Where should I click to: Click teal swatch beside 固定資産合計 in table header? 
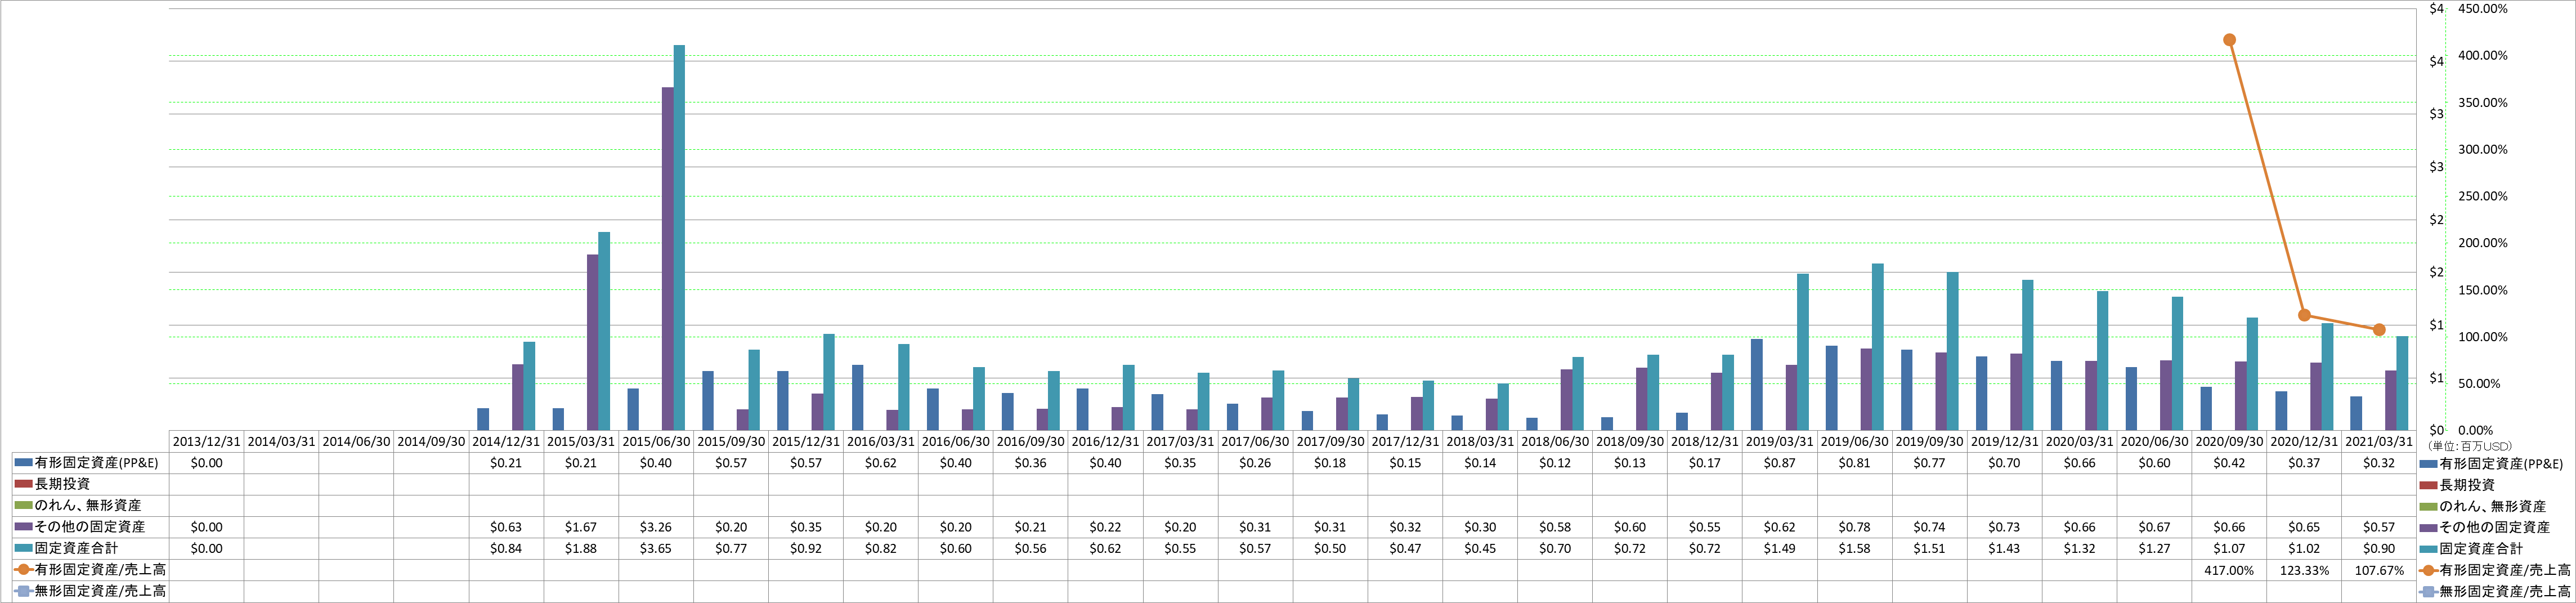pos(23,548)
